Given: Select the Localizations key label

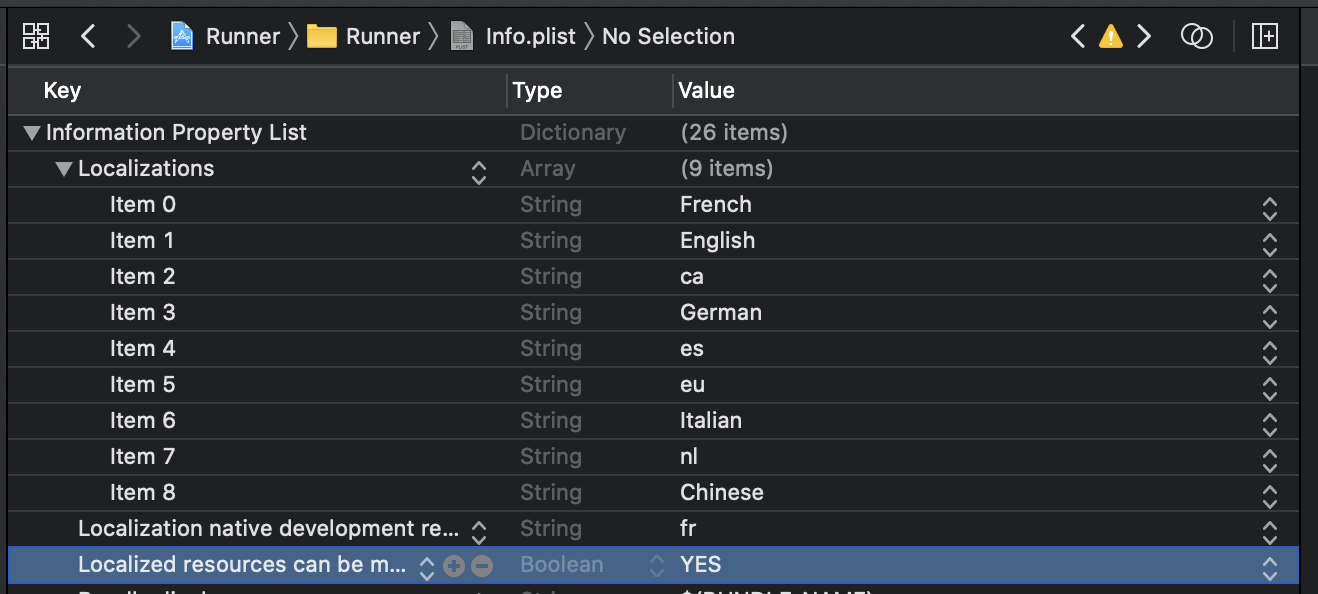Looking at the screenshot, I should [146, 169].
